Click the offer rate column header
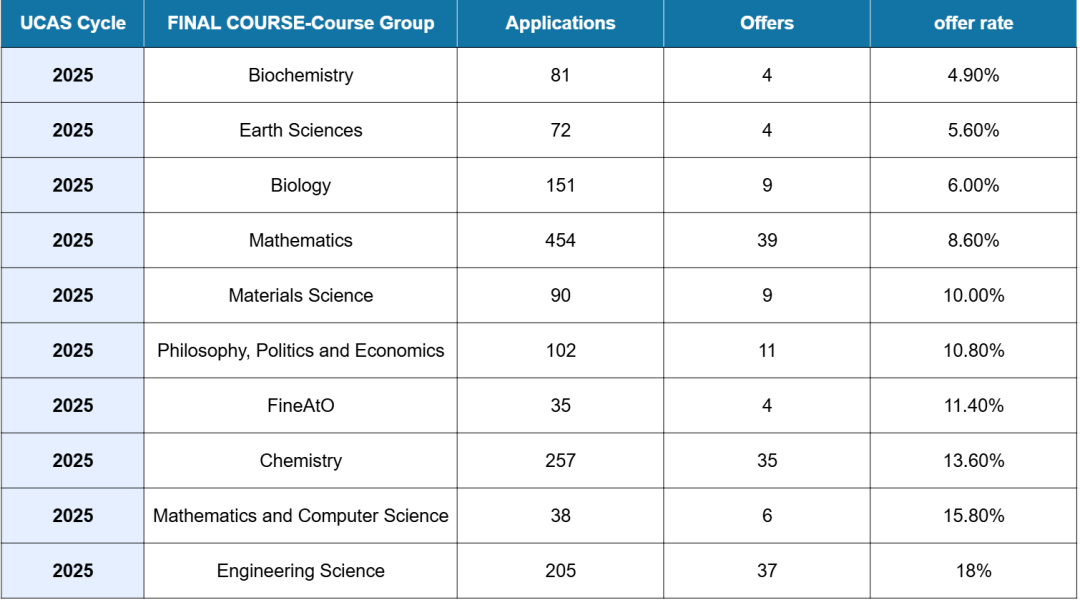Viewport: 1080px width, 600px height. (x=973, y=23)
